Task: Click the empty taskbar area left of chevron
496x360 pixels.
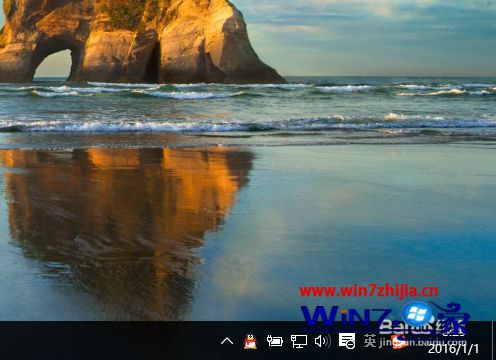Action: click(107, 341)
